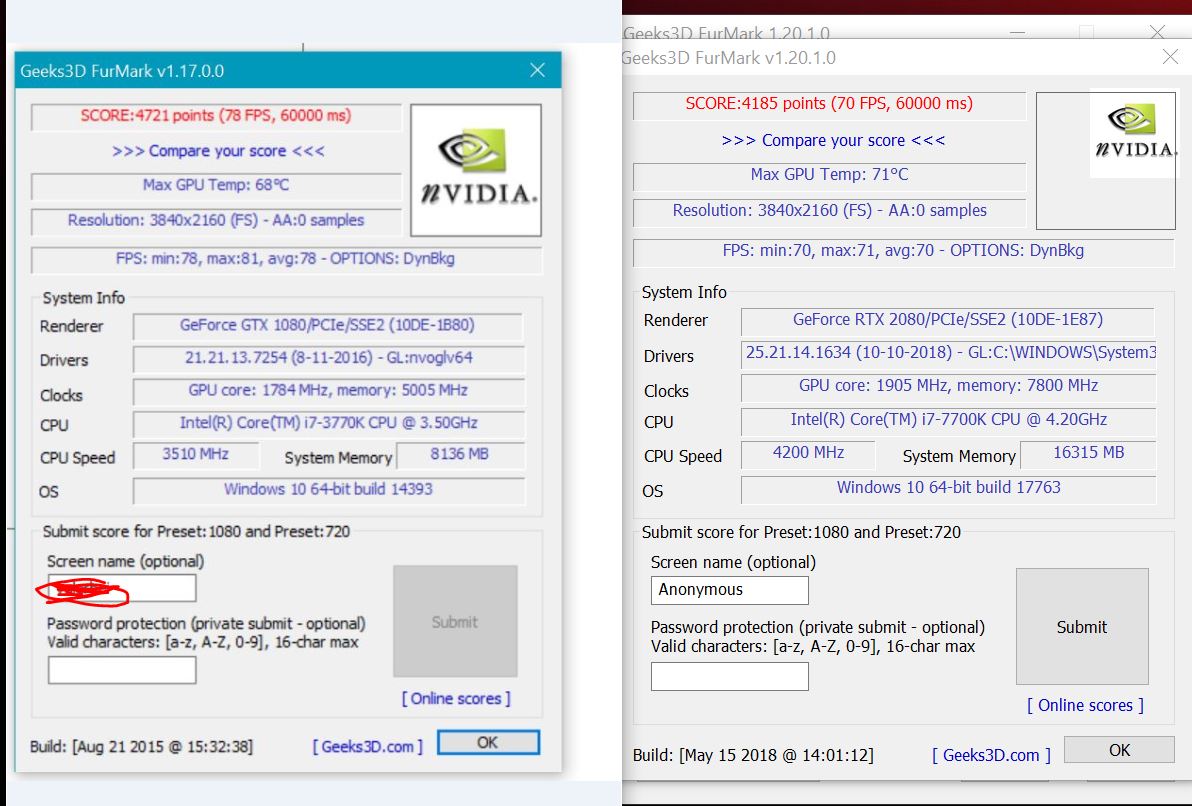This screenshot has width=1192, height=806.
Task: Click the NVIDIA logo in FurMark v1.20.1.0
Action: point(1133,134)
